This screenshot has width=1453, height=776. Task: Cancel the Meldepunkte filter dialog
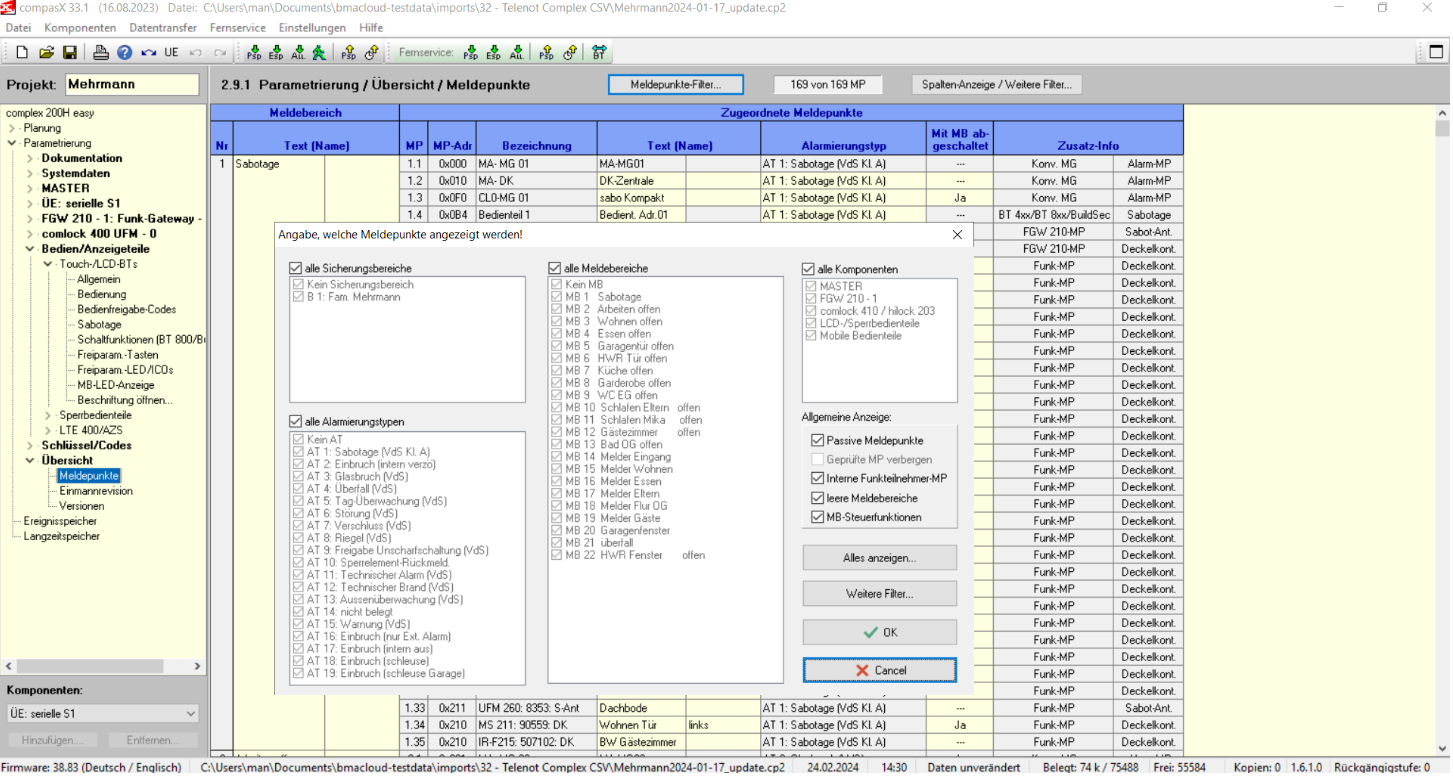tap(879, 670)
